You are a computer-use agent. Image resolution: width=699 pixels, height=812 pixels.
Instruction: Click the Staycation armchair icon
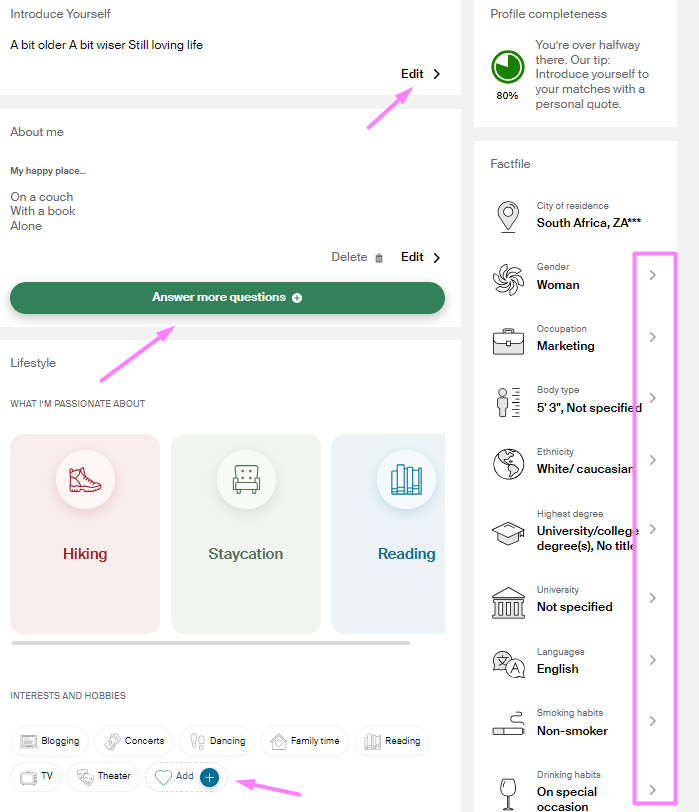(x=246, y=480)
